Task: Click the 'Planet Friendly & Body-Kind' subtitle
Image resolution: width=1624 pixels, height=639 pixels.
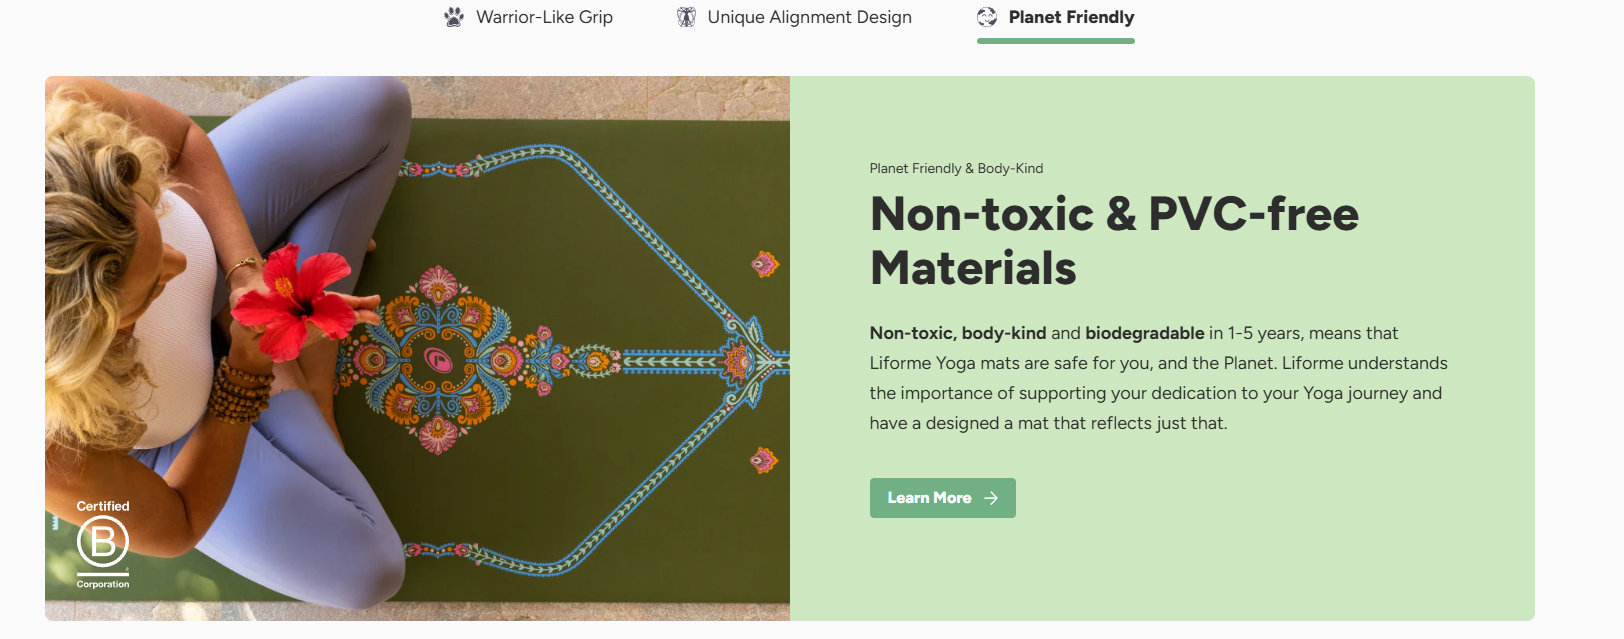Action: point(956,168)
